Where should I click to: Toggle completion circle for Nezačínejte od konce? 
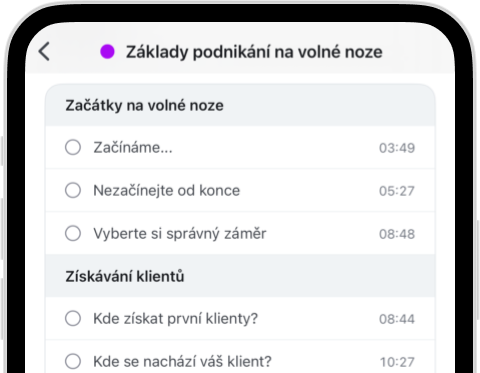pos(73,190)
